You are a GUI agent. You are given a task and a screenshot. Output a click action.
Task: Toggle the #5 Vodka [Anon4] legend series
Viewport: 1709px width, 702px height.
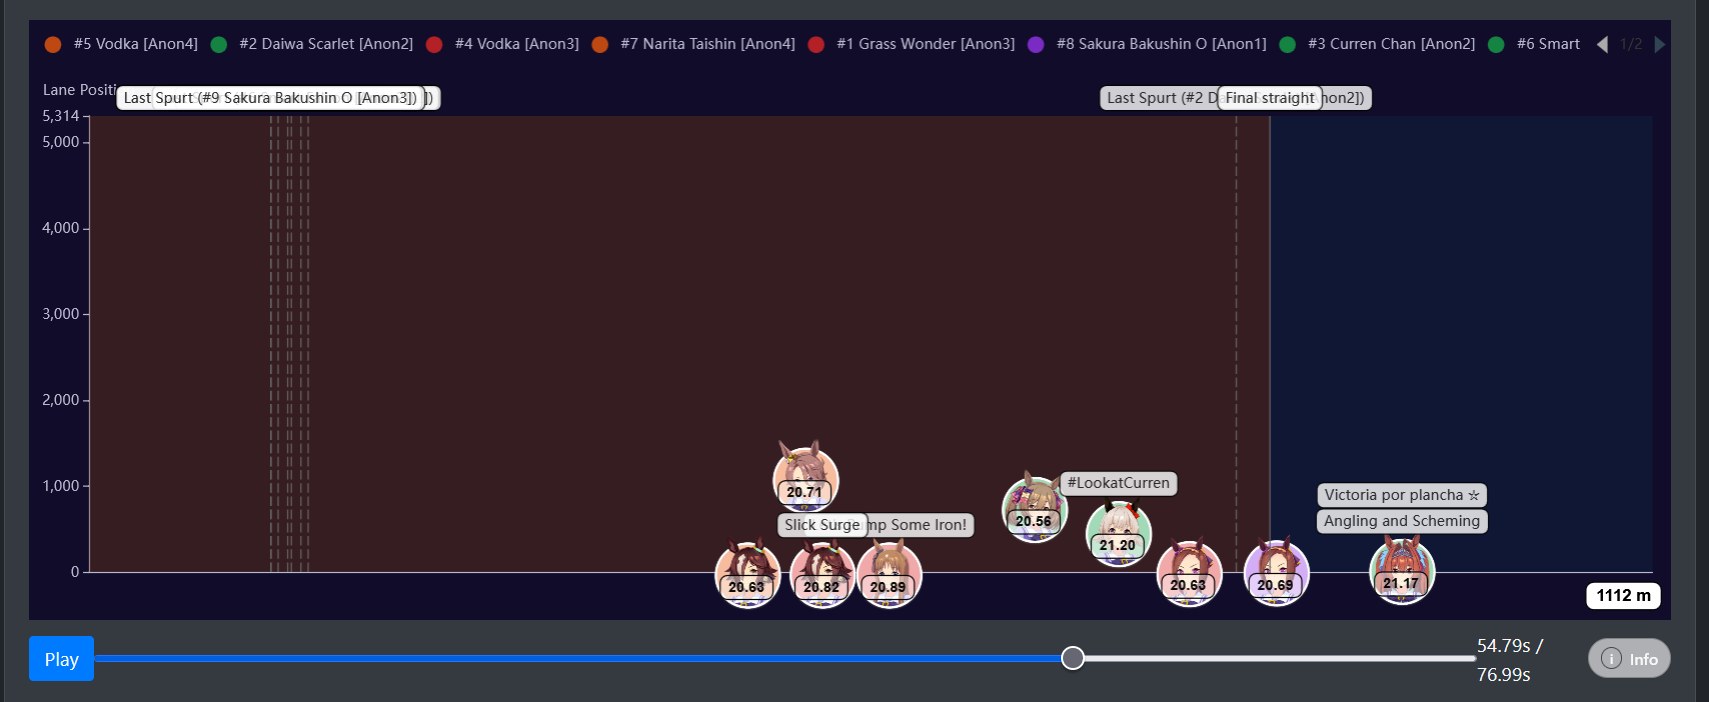121,44
